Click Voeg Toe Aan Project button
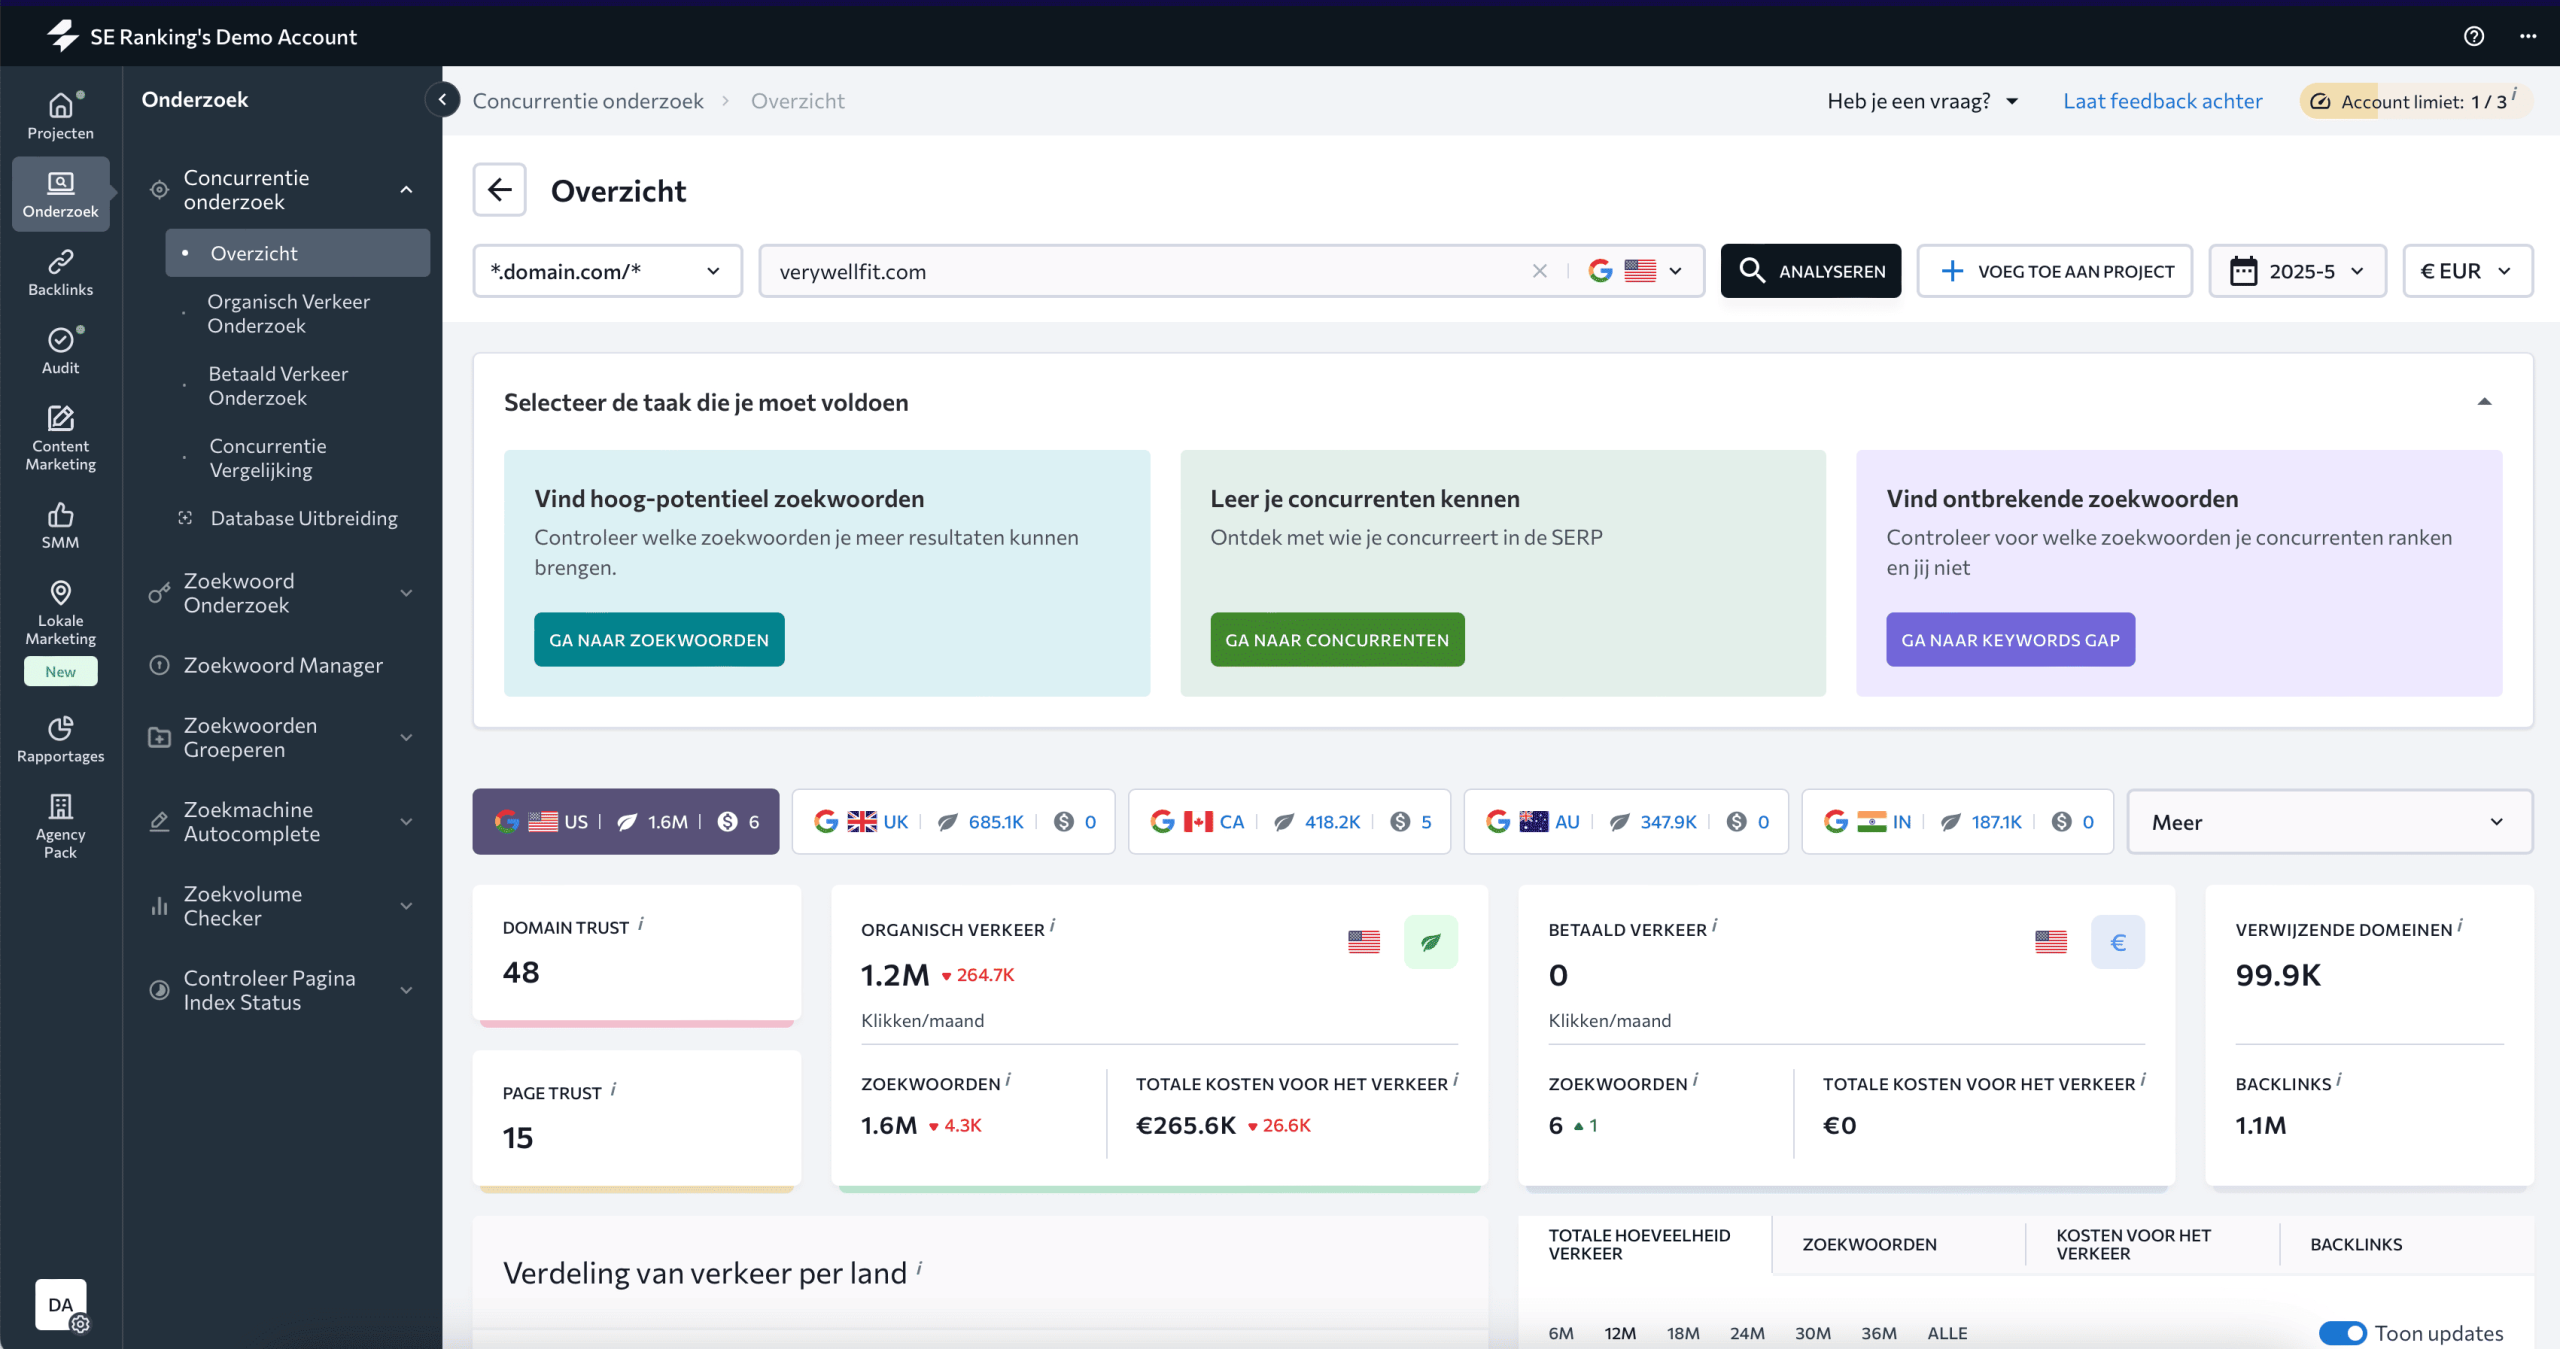 (2054, 271)
